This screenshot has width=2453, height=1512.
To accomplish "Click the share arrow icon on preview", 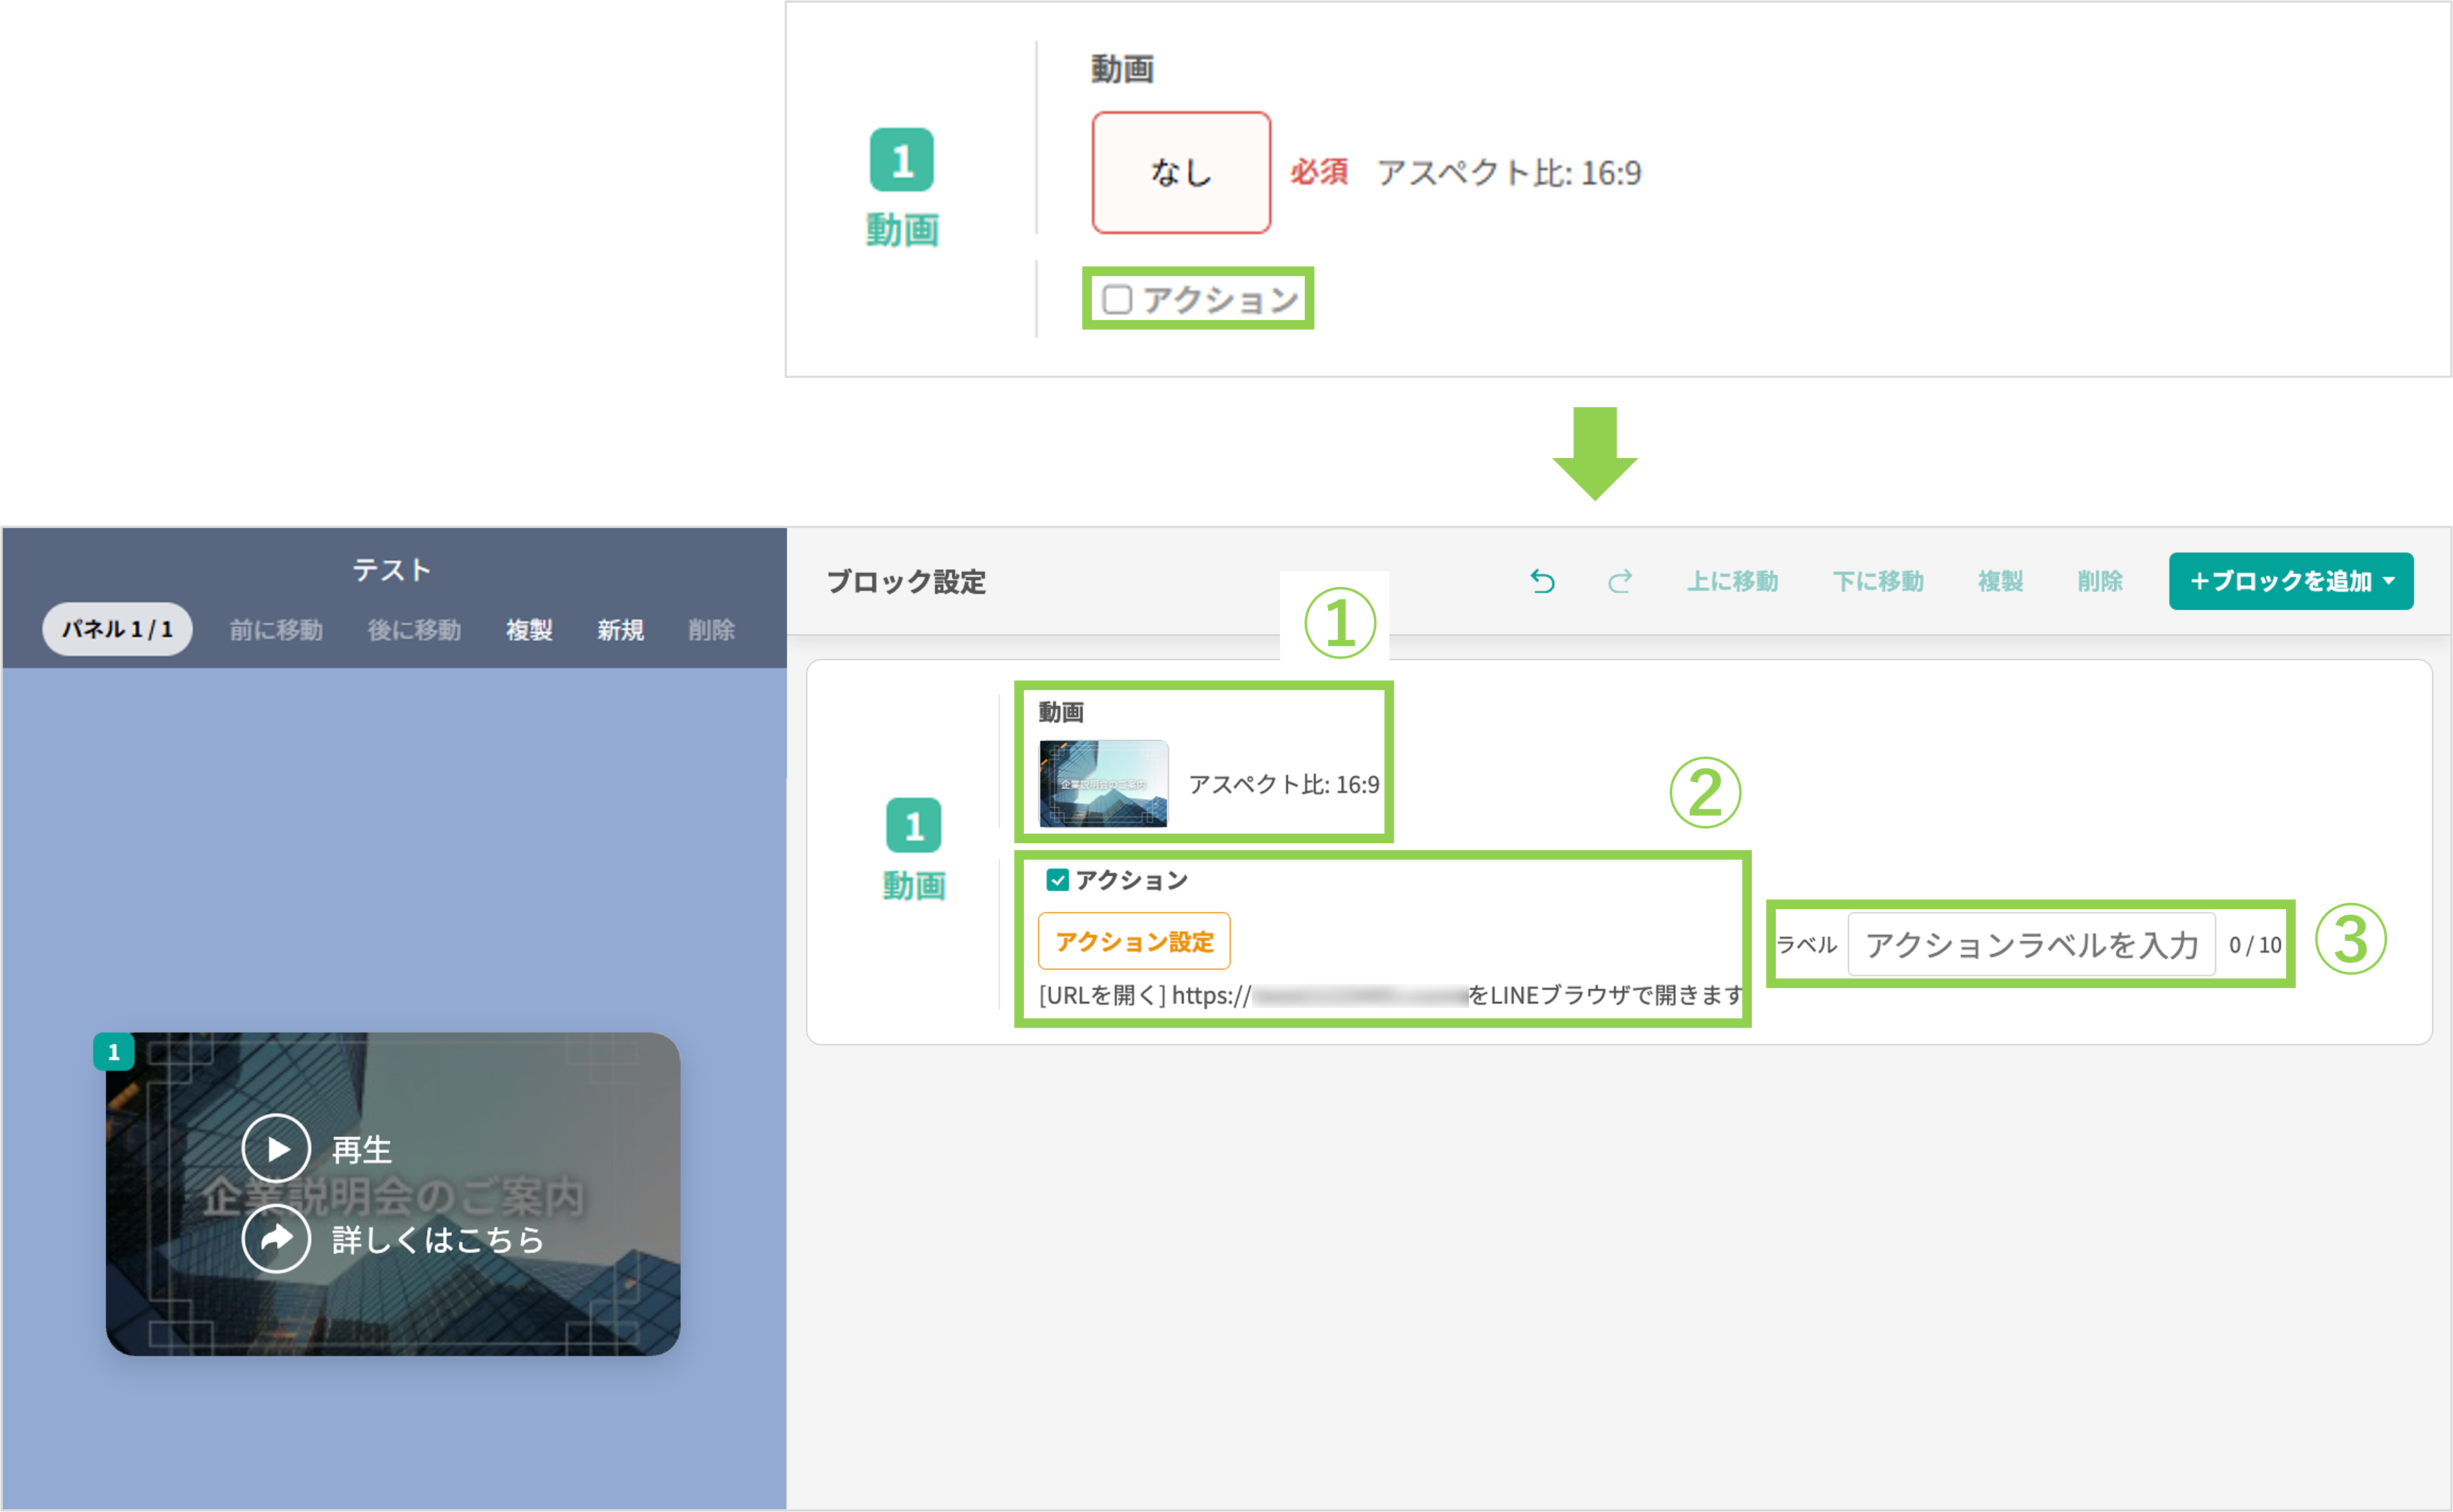I will pos(277,1239).
